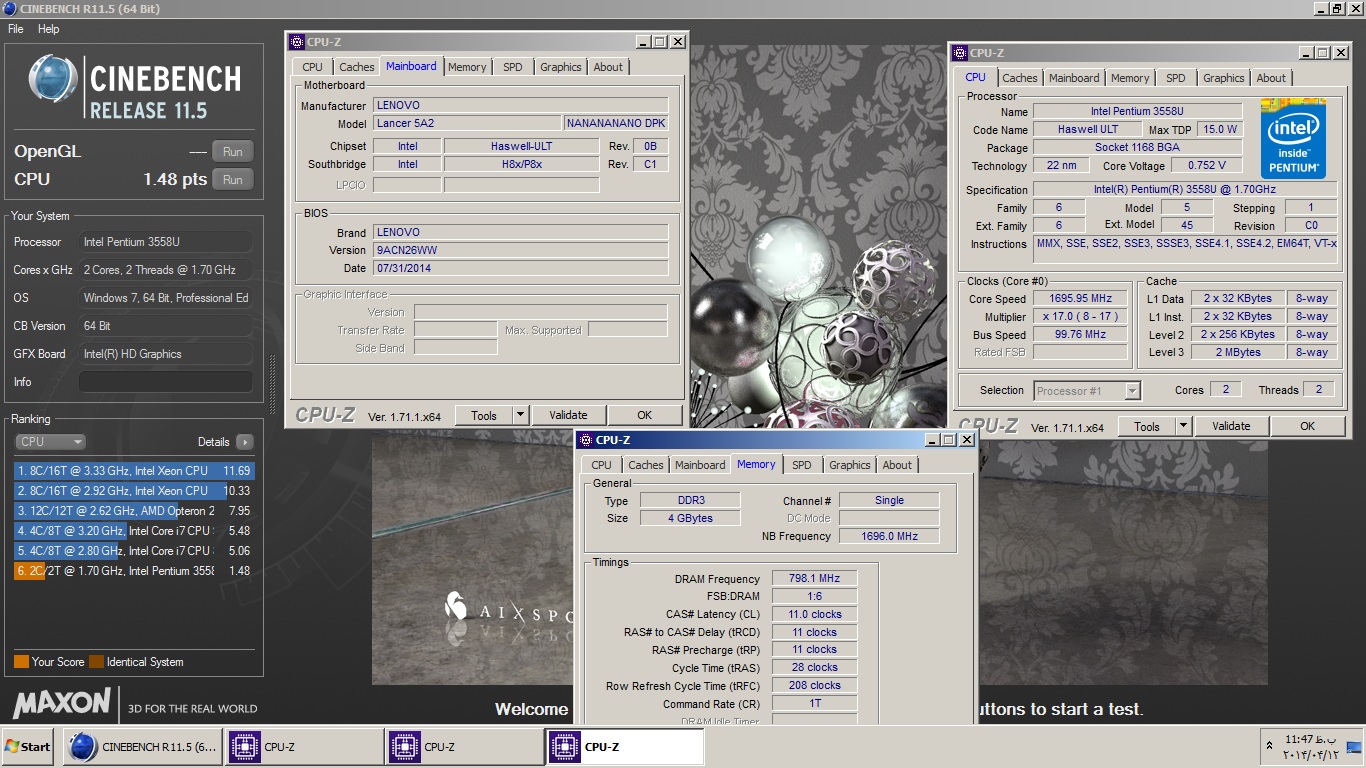Select ranking row 8C/16T @ 2.92 GHz Xeon
This screenshot has width=1366, height=768.
point(134,491)
